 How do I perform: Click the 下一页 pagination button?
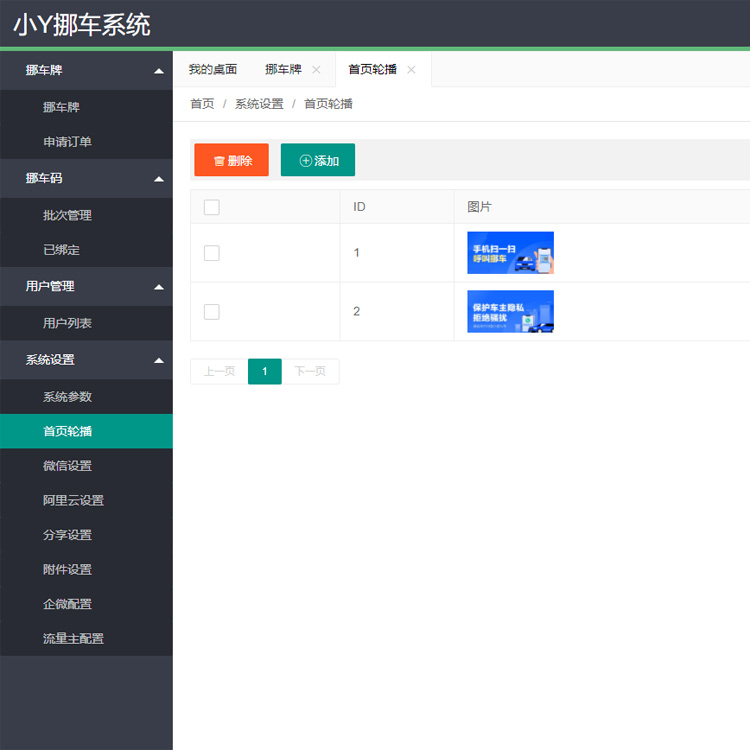tap(310, 371)
